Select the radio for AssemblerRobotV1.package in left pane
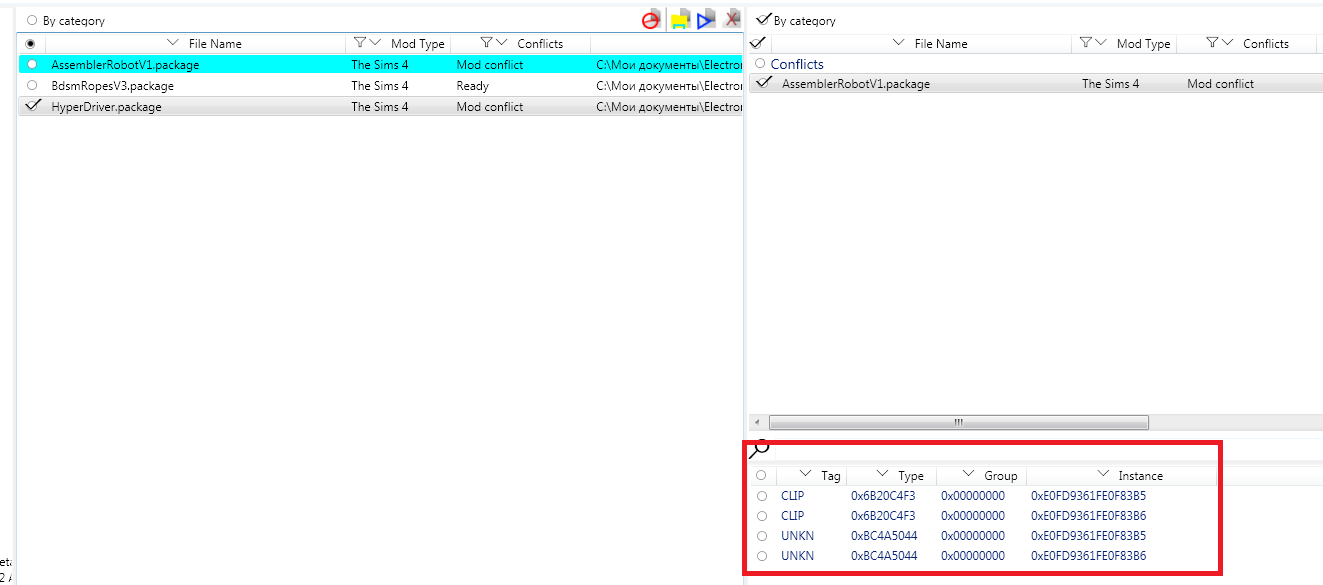Image resolution: width=1323 pixels, height=585 pixels. (32, 64)
